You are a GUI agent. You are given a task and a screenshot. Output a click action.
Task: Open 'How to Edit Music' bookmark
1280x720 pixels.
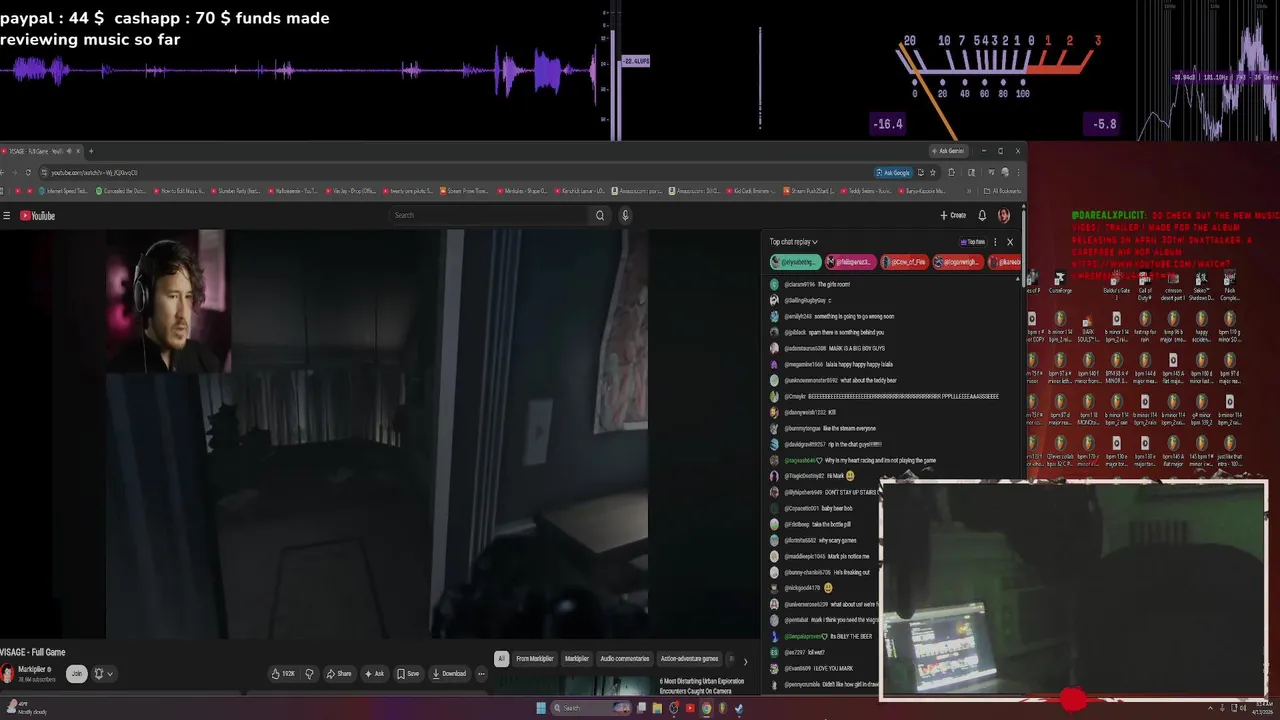179,191
